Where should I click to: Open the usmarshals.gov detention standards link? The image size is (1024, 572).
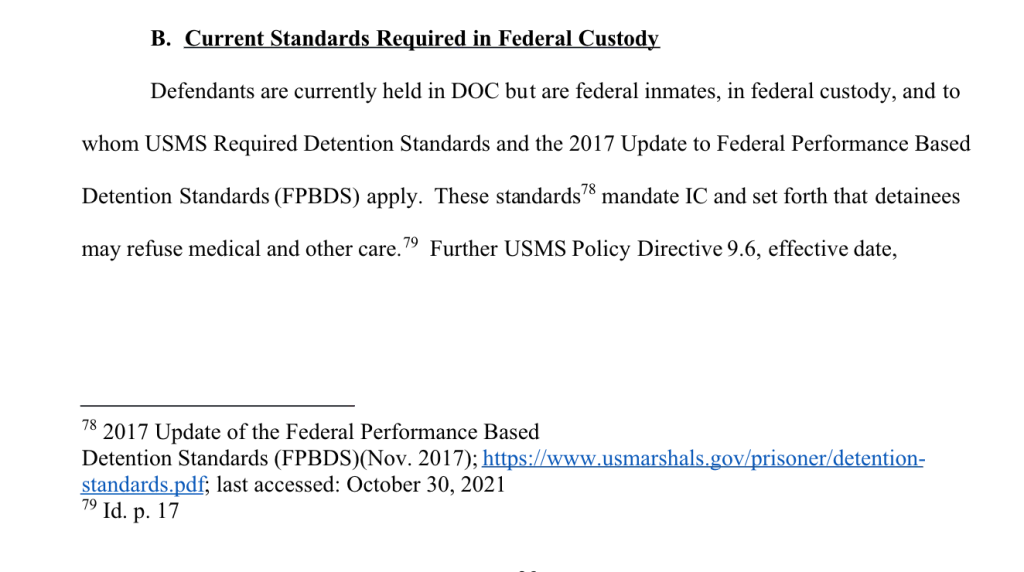pos(703,458)
